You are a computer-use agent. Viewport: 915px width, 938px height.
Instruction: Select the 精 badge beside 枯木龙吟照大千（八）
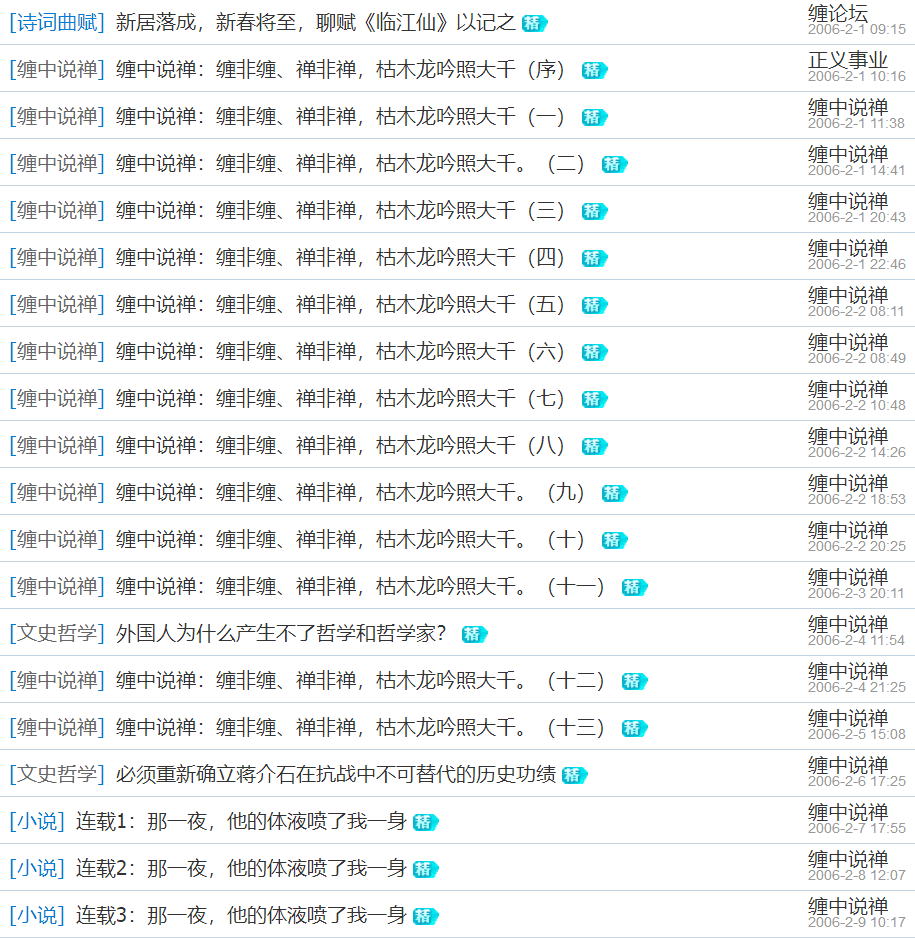pos(593,446)
